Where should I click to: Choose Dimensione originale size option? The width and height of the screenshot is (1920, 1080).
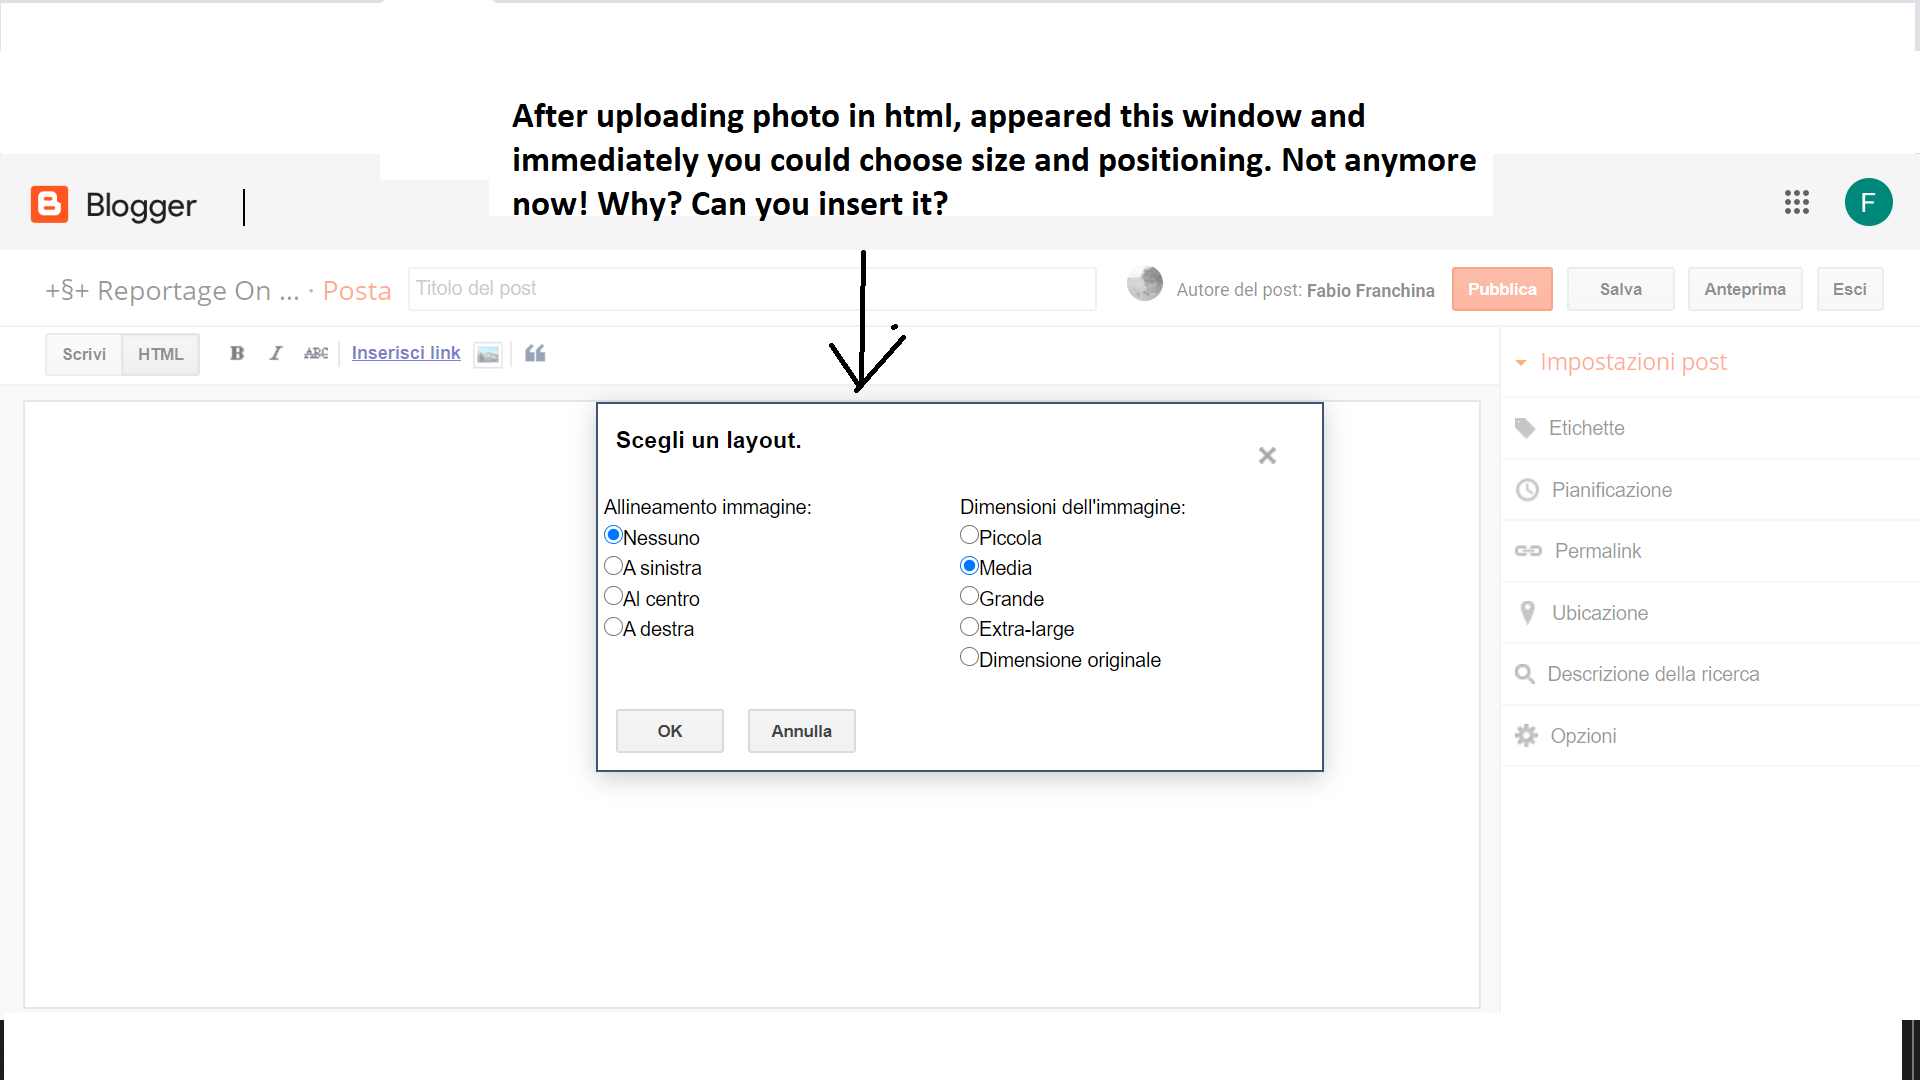(969, 658)
